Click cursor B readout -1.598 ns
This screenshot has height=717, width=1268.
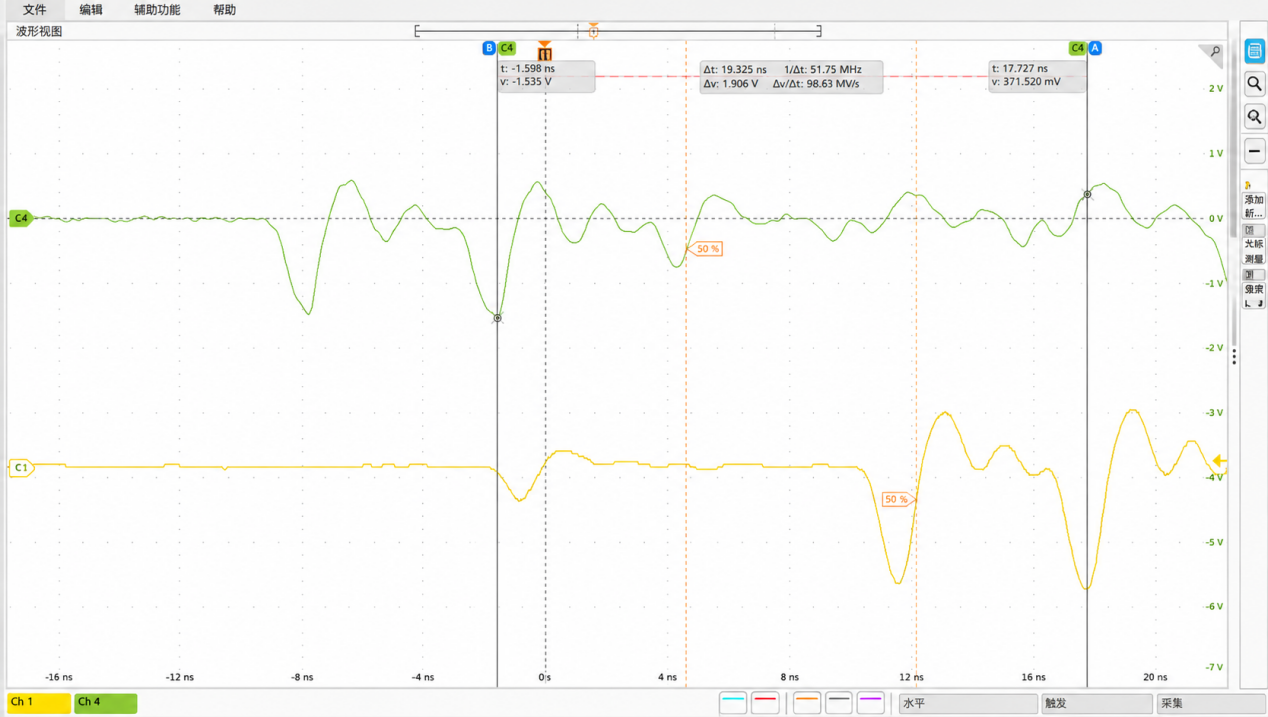546,76
